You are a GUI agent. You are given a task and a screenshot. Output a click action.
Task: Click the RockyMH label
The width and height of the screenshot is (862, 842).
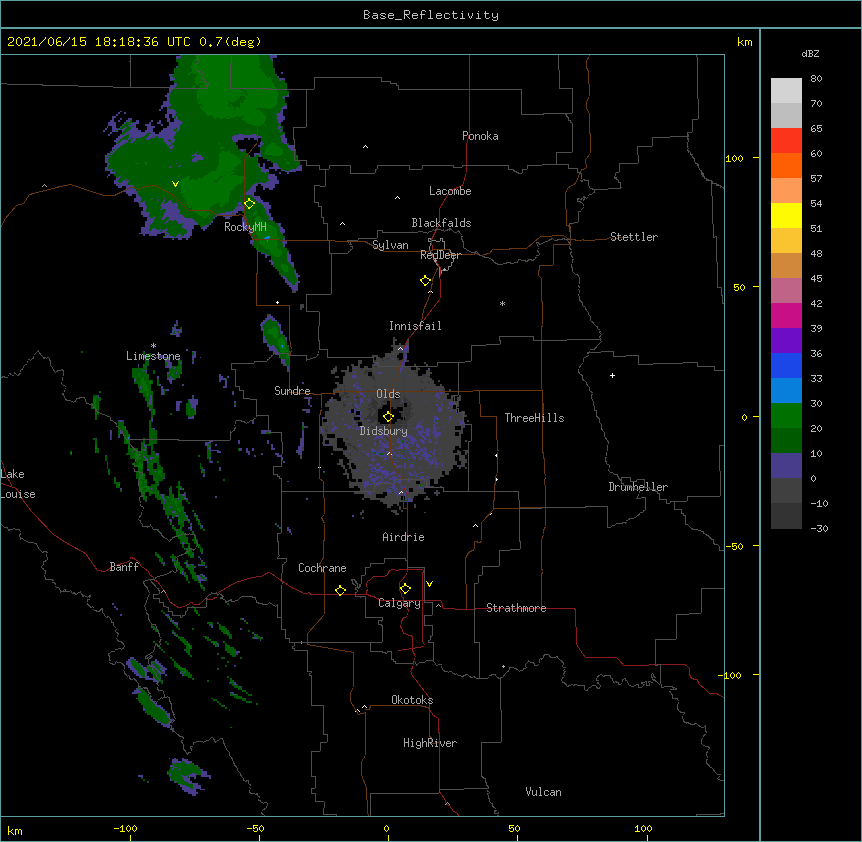click(245, 227)
